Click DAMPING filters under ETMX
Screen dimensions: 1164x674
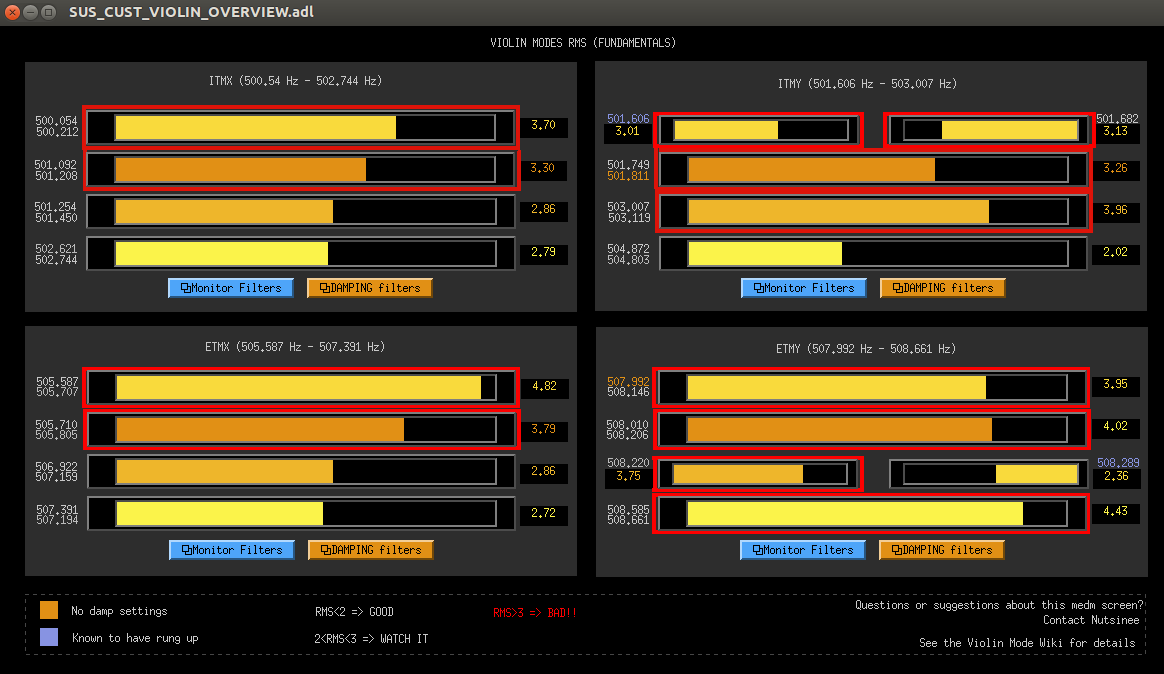370,550
